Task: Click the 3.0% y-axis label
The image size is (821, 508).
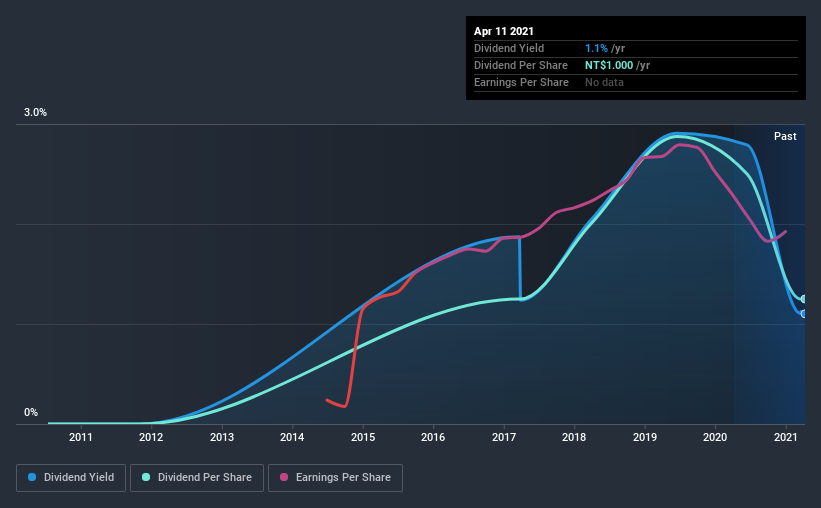Action: (x=35, y=113)
